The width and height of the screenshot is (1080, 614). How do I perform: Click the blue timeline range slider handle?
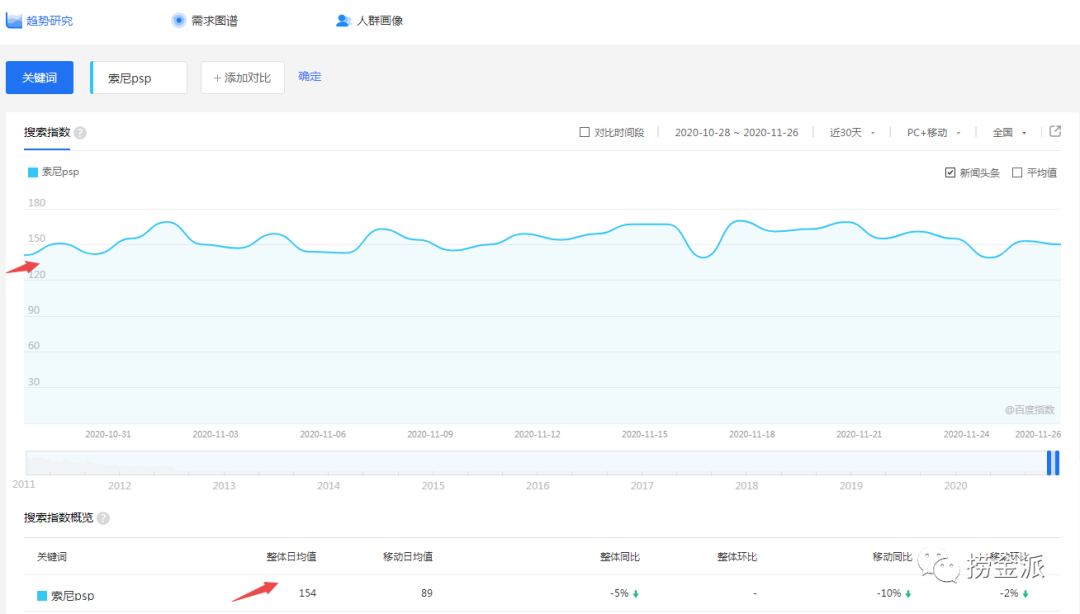1053,462
